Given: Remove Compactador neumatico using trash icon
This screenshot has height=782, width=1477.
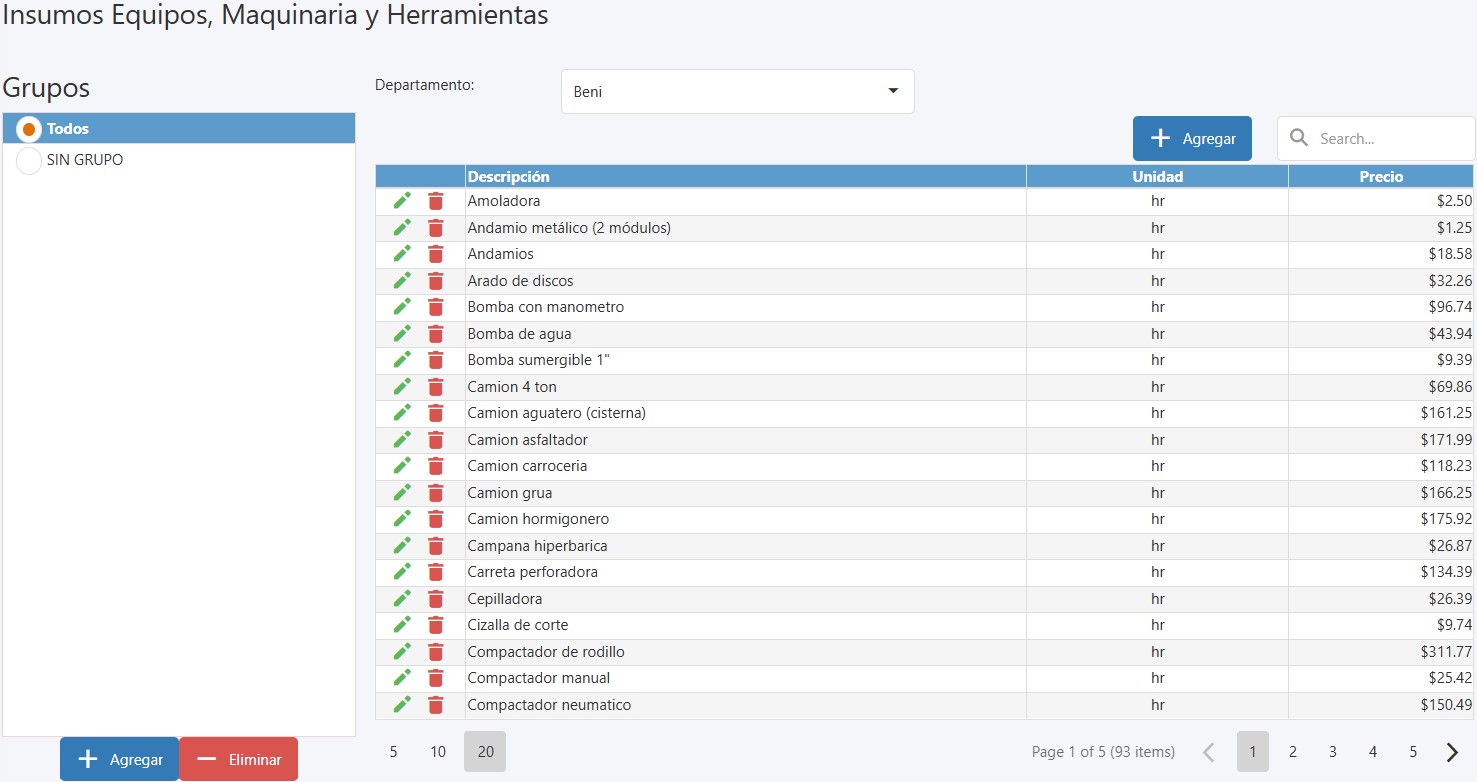Looking at the screenshot, I should tap(435, 705).
